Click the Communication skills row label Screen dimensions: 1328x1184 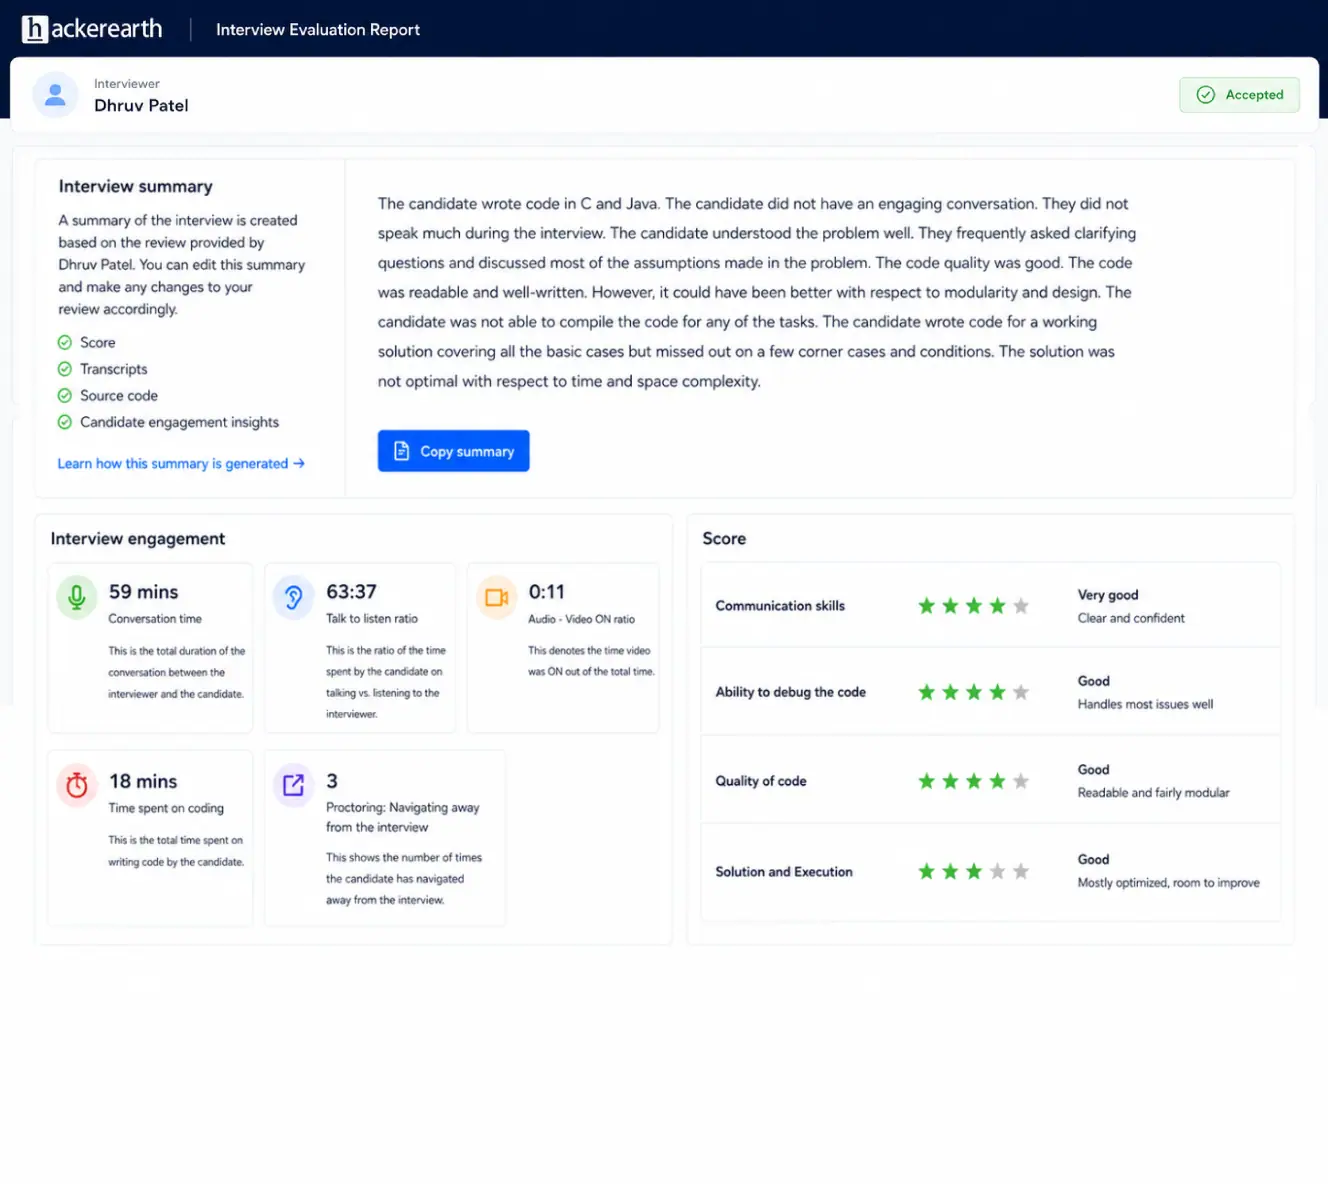[780, 606]
